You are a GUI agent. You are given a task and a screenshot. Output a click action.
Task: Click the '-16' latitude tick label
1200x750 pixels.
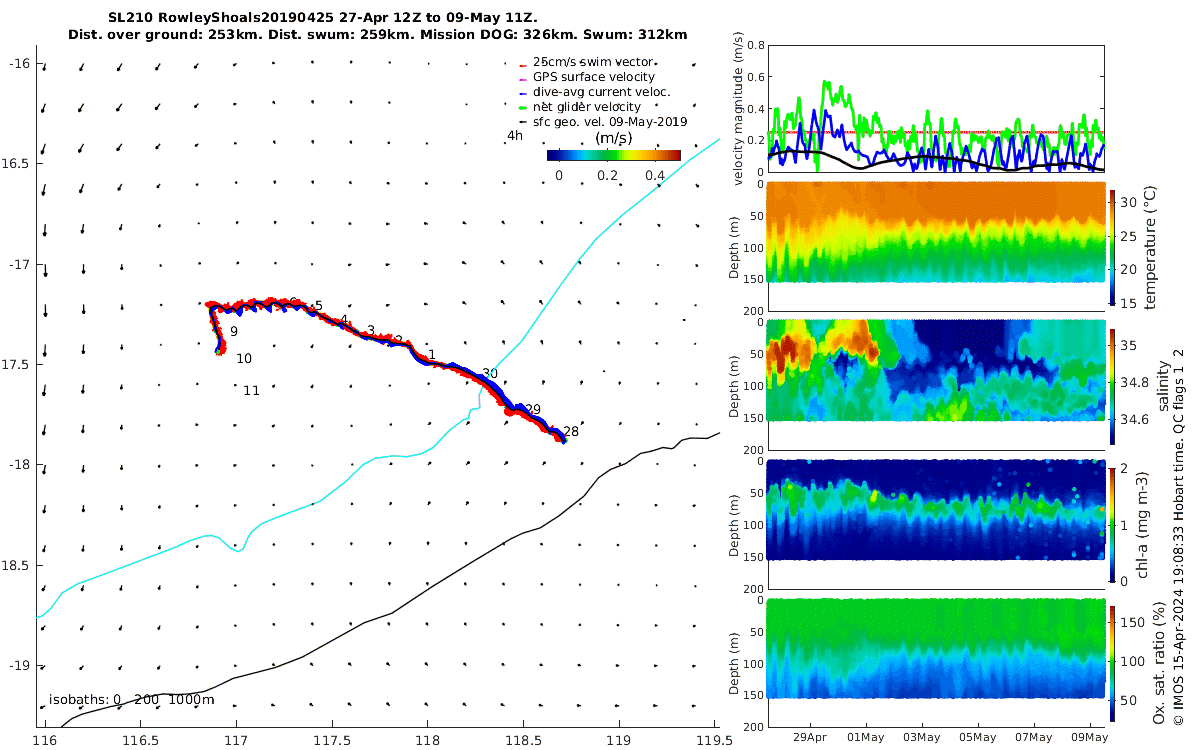(20, 64)
